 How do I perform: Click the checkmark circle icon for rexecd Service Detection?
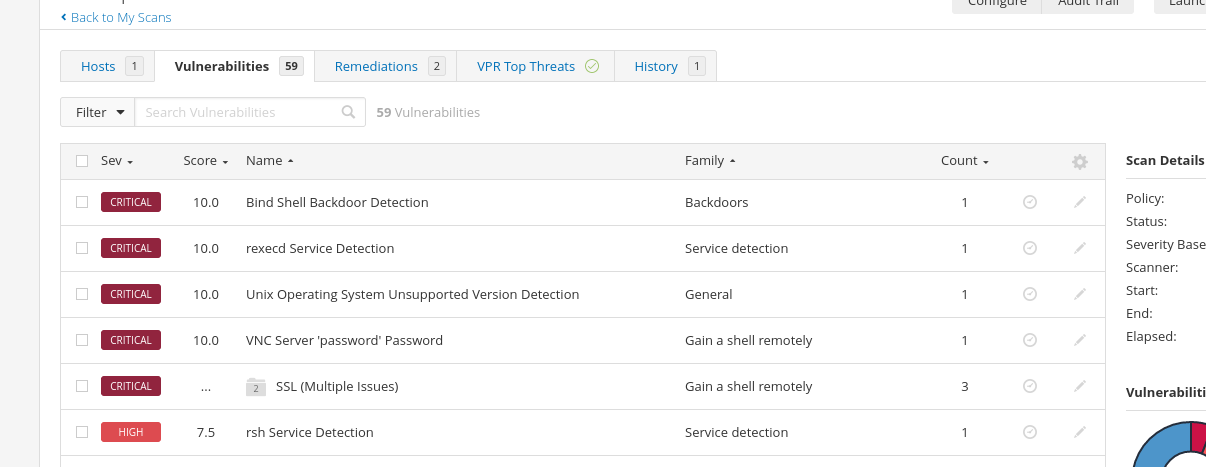(x=1030, y=248)
